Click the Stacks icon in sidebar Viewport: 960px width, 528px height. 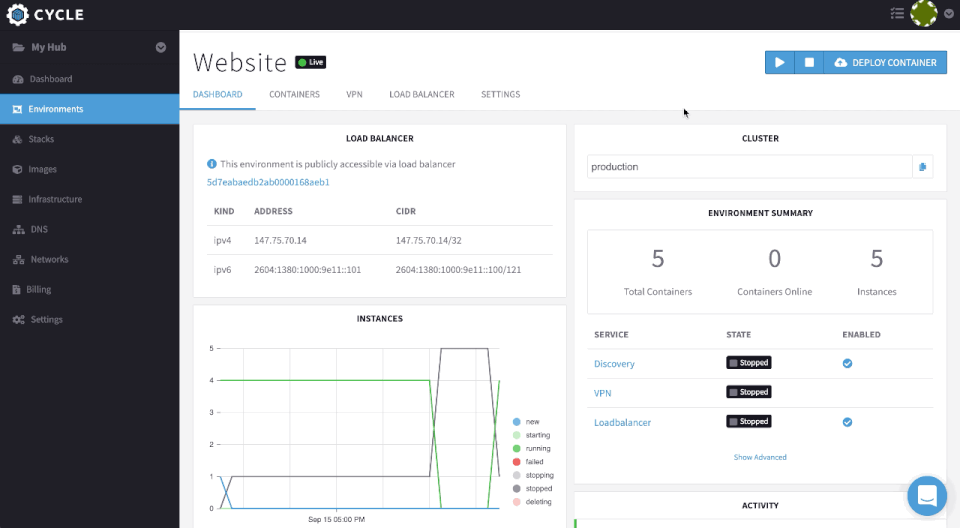(x=17, y=139)
